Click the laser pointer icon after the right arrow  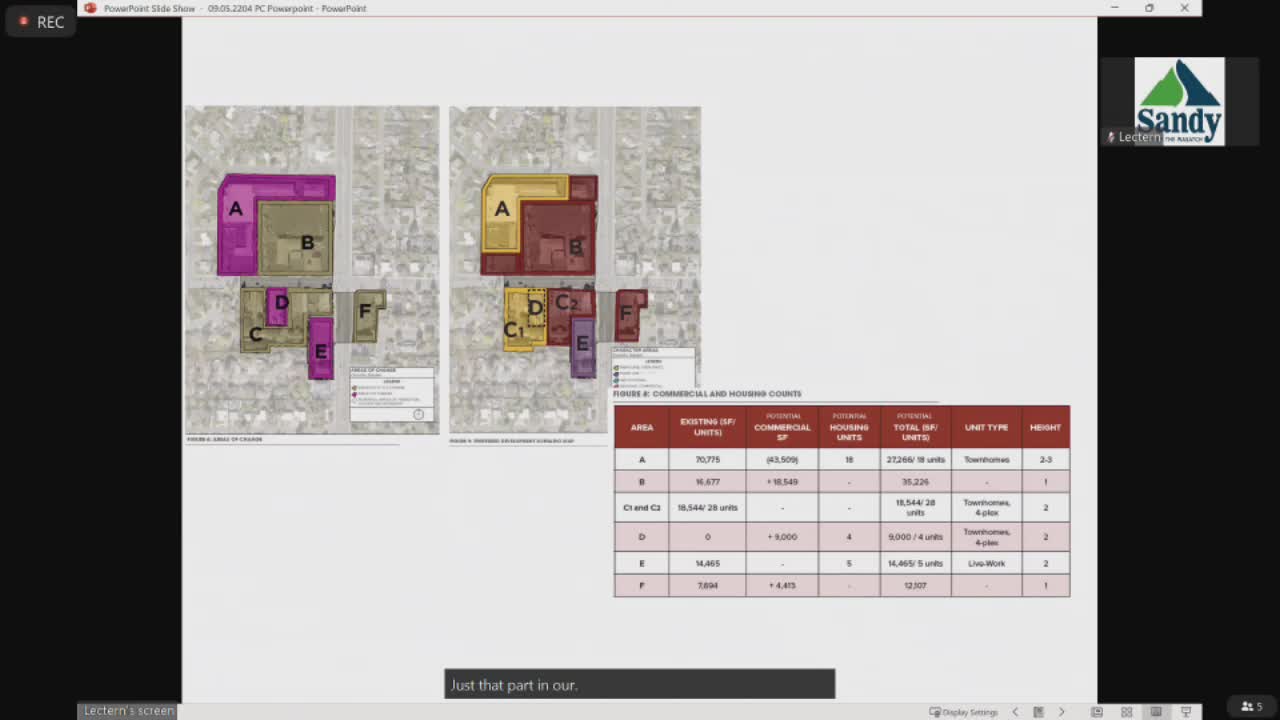pos(1097,711)
